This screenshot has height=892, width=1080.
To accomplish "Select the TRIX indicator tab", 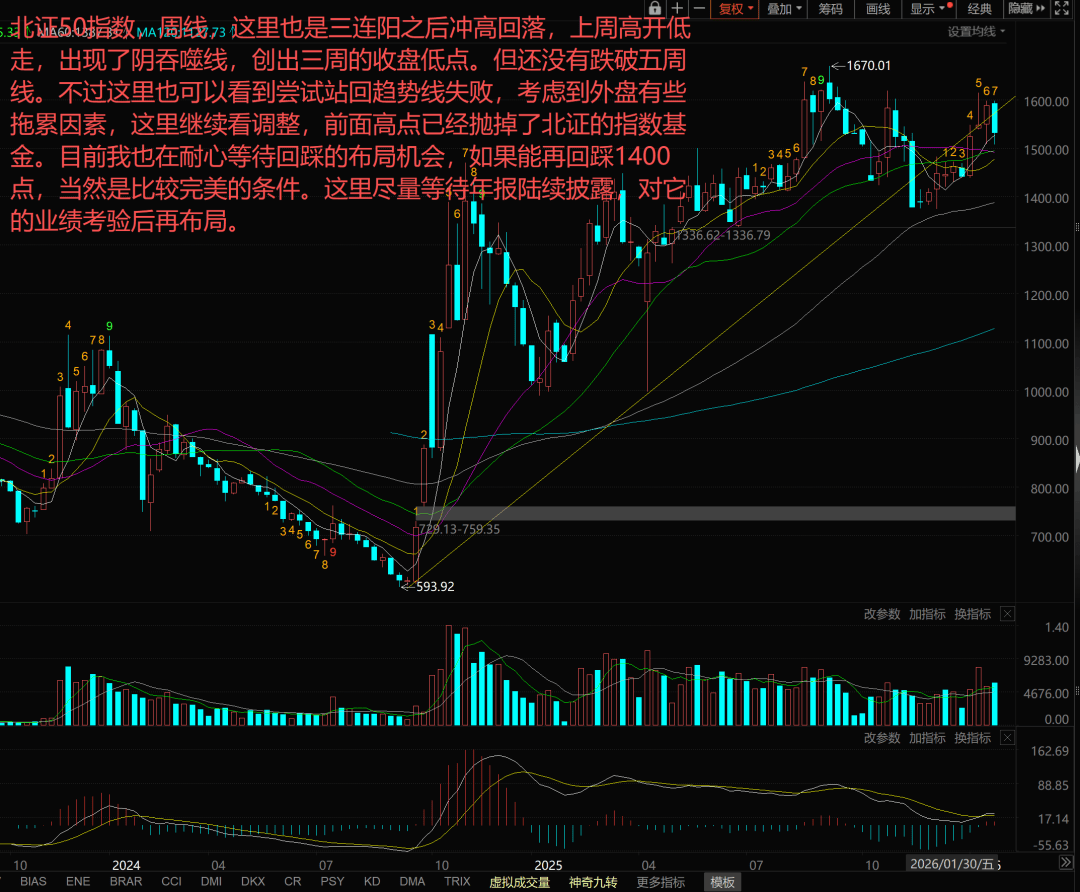I will click(457, 882).
